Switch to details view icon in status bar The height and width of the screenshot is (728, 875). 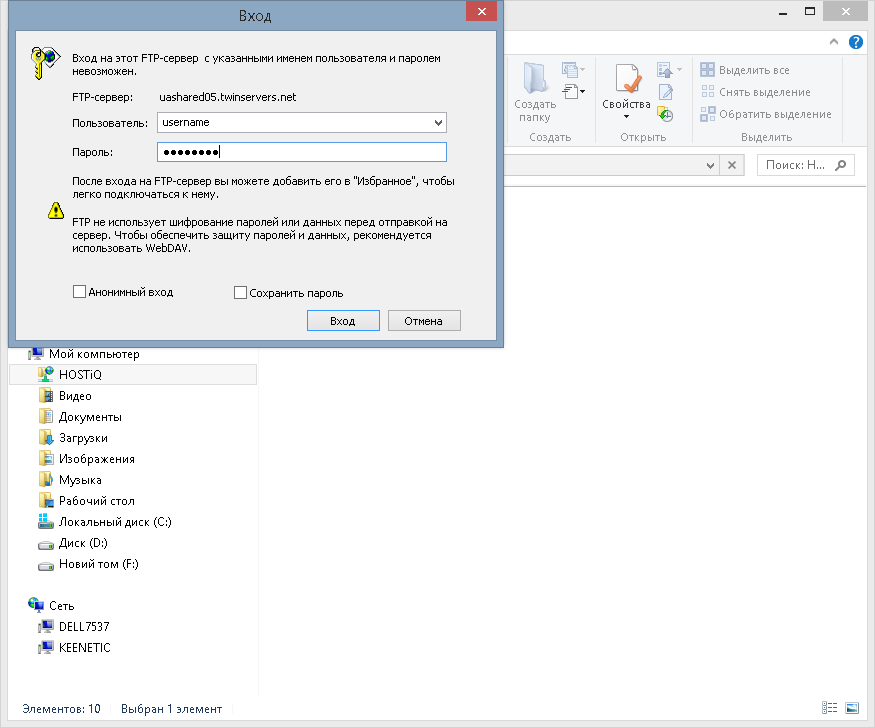tap(829, 708)
